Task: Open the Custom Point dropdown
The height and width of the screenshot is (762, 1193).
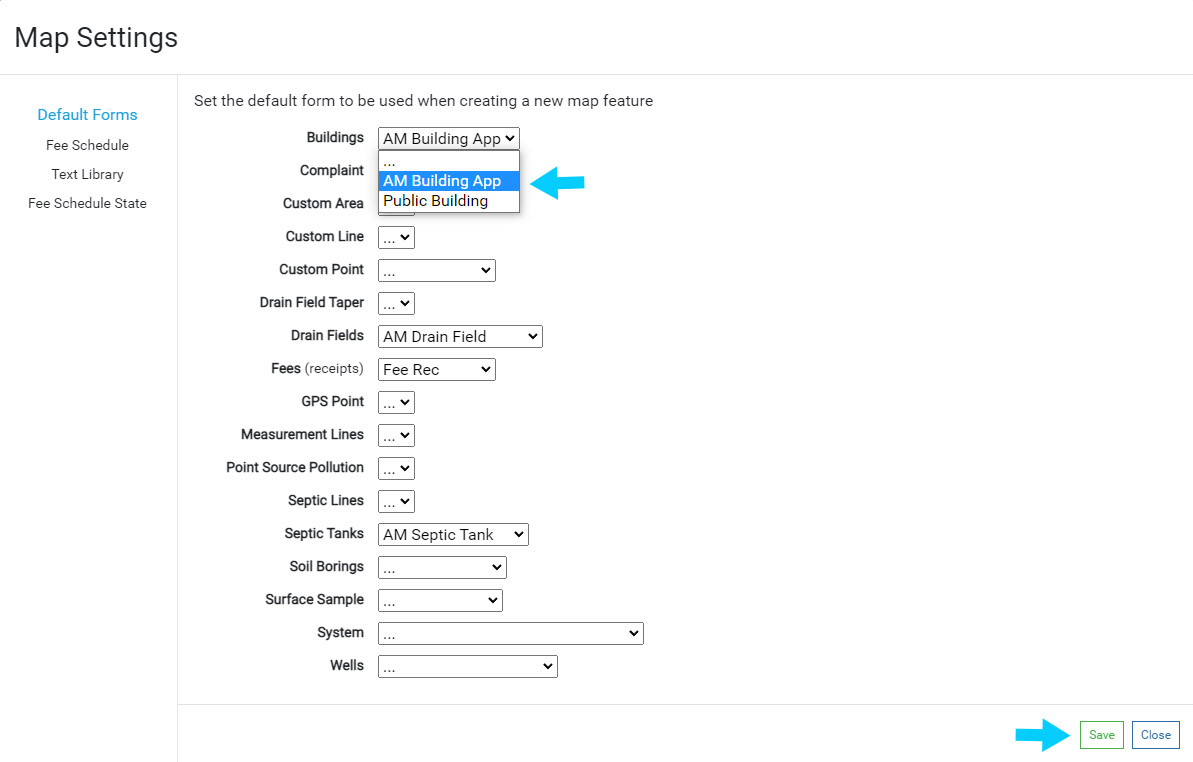Action: 436,271
